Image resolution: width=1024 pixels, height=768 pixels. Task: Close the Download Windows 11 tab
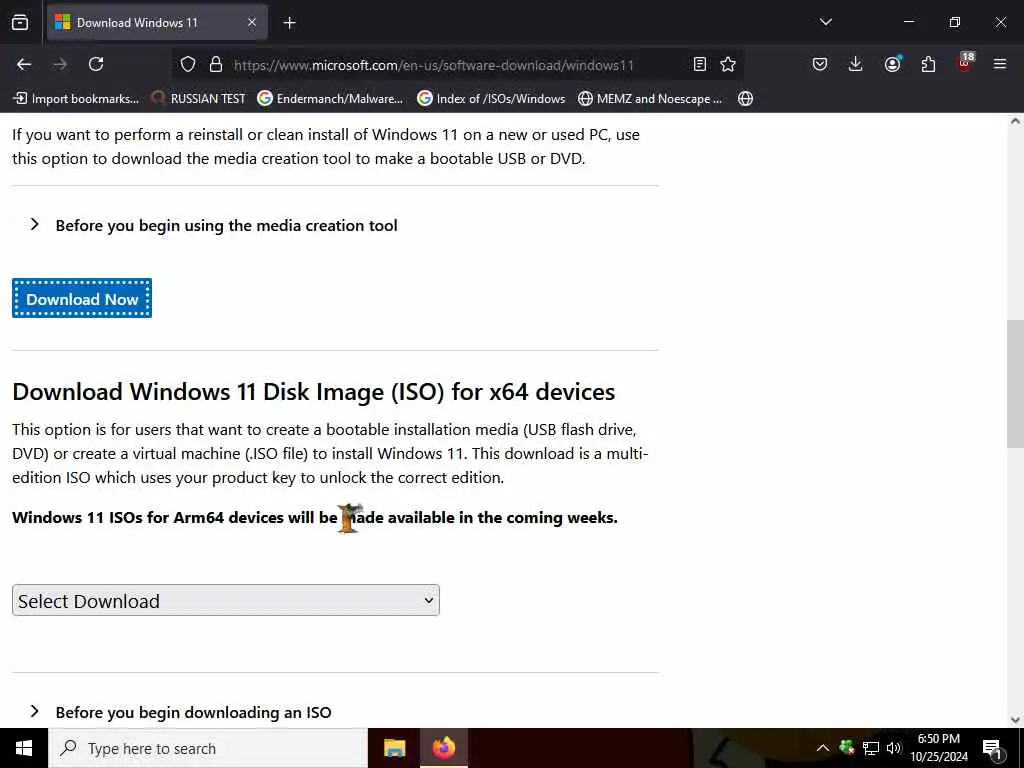(252, 23)
